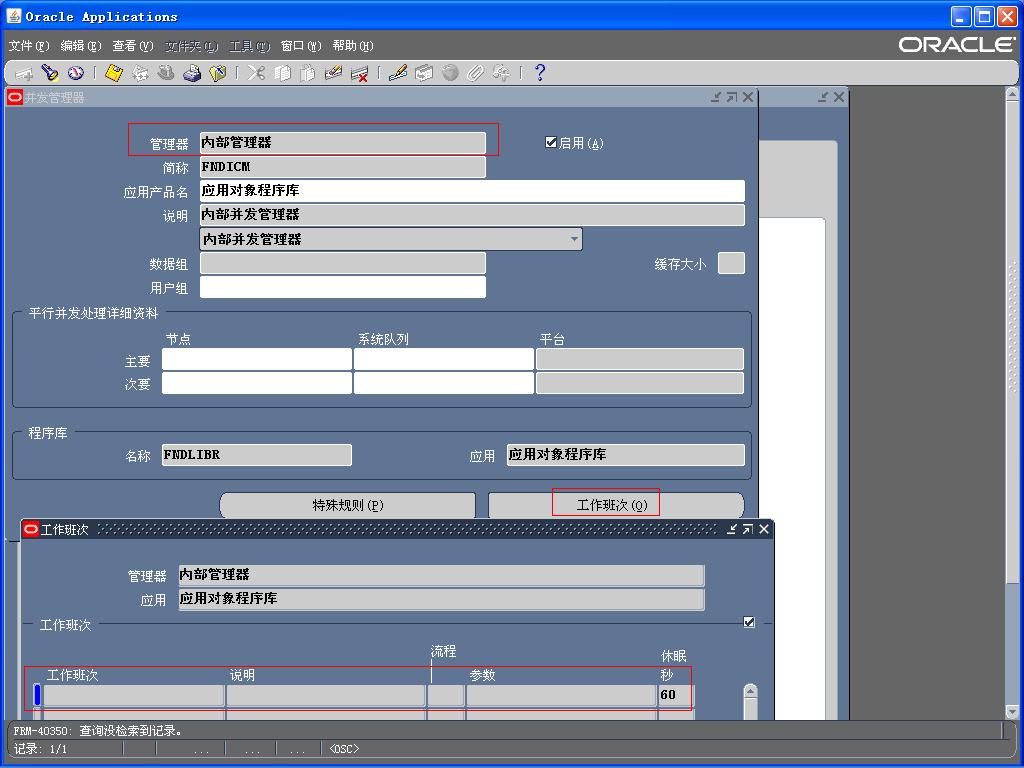Click the 主要 系统队列 field
This screenshot has height=768, width=1024.
[444, 359]
